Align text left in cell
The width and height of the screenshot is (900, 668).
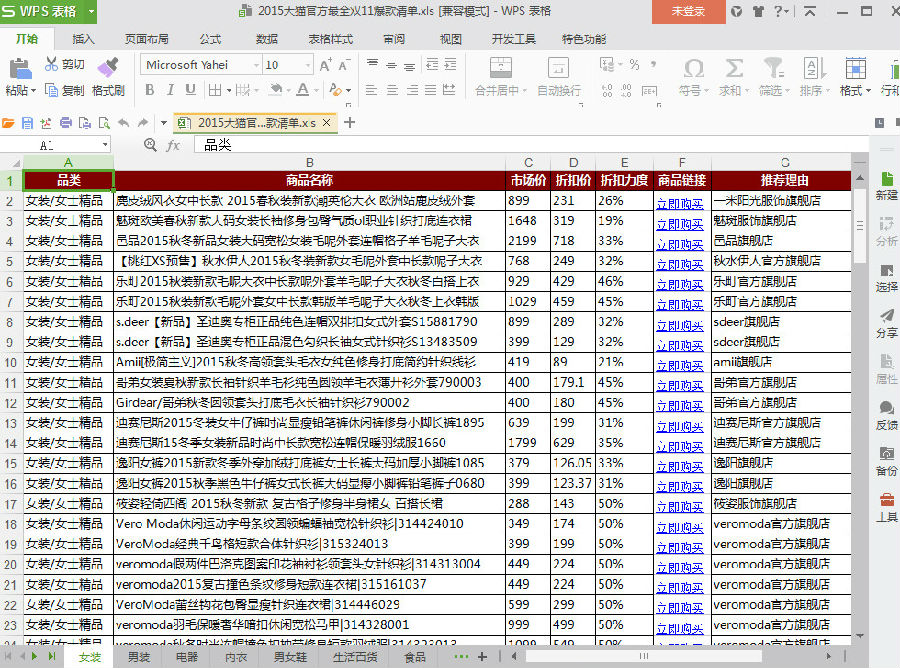371,90
